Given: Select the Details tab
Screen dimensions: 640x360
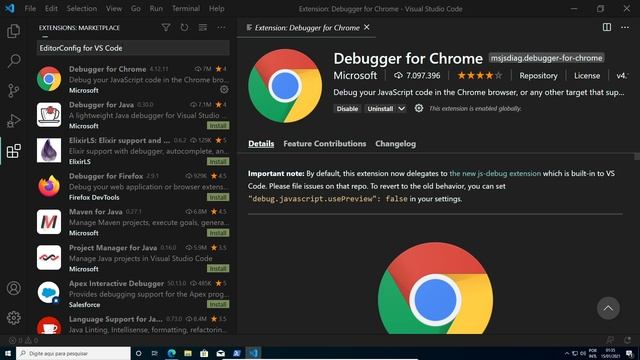Looking at the screenshot, I should (261, 144).
